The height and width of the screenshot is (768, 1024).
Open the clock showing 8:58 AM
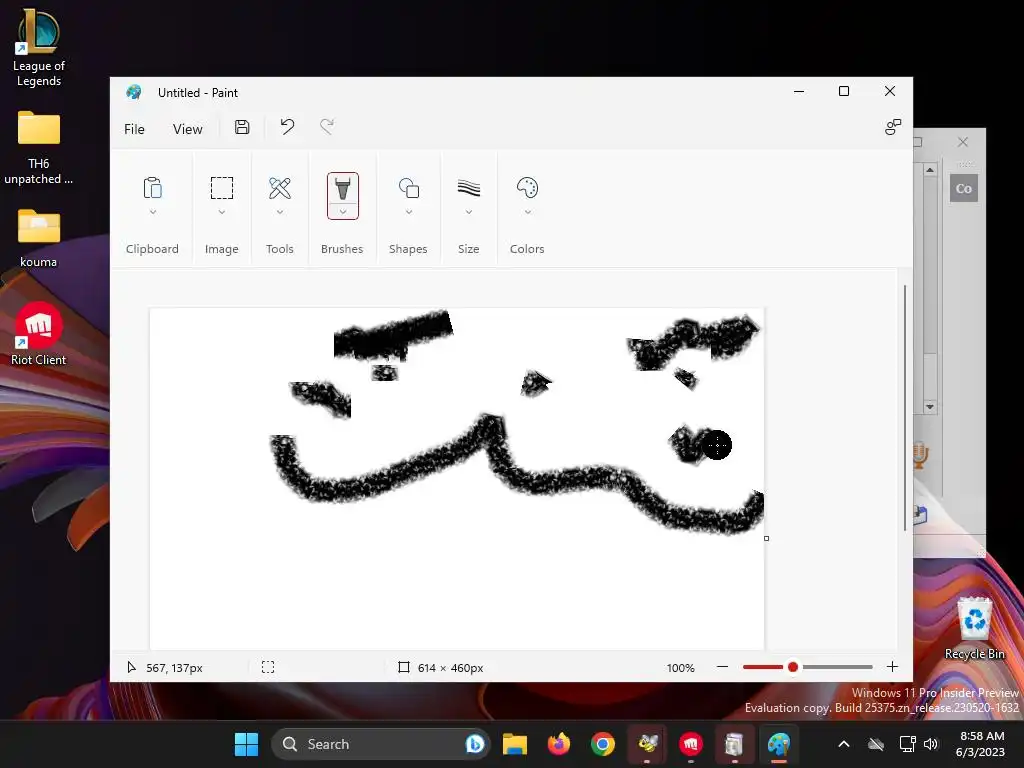(x=981, y=744)
